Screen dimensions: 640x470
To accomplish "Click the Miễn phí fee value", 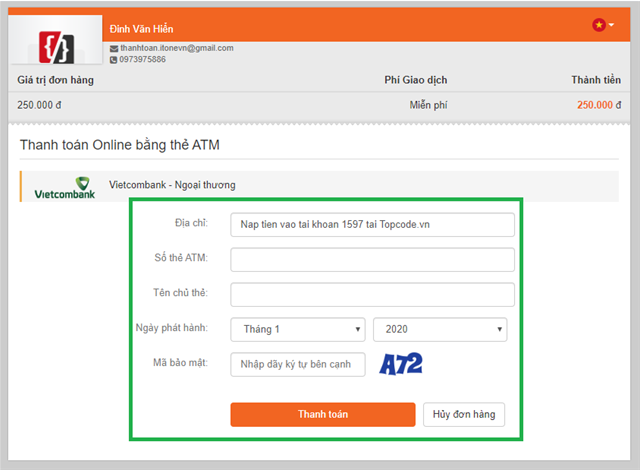I will [x=429, y=105].
